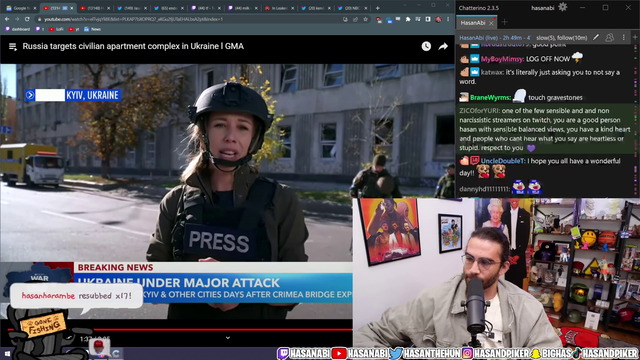Image resolution: width=640 pixels, height=360 pixels.
Task: Close the active YouTube browser tab
Action: (x=72, y=8)
